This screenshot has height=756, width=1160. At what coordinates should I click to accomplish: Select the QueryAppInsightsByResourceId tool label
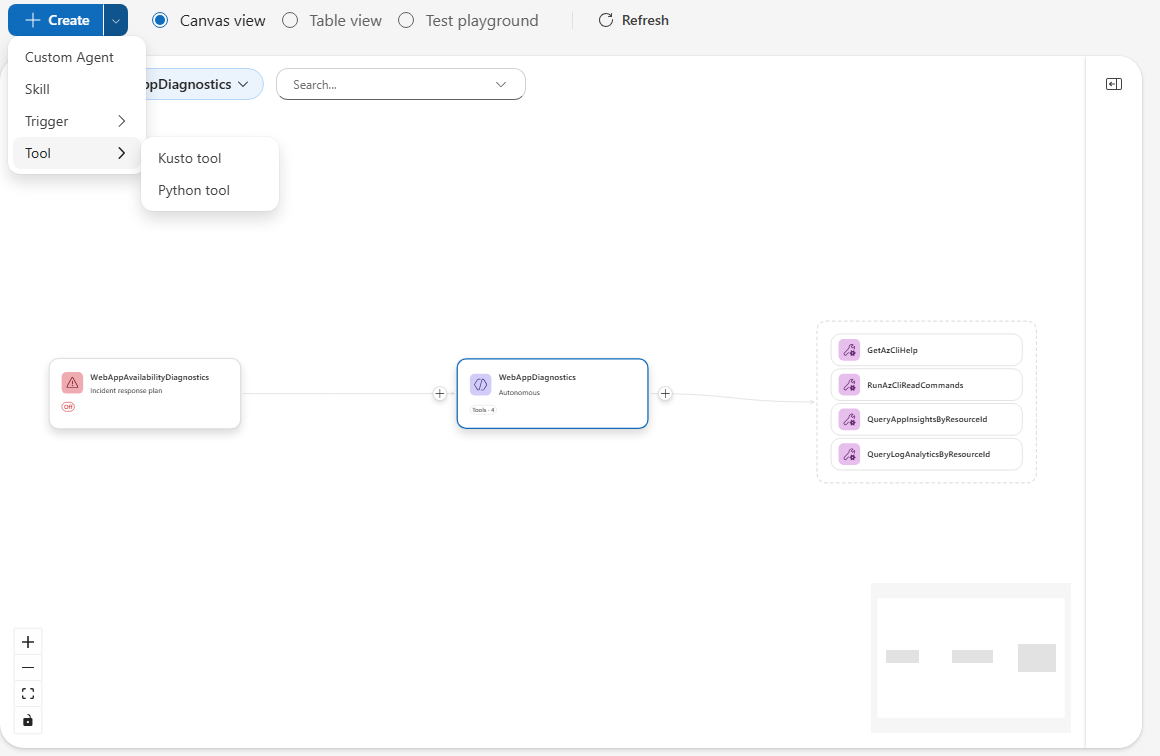click(927, 419)
